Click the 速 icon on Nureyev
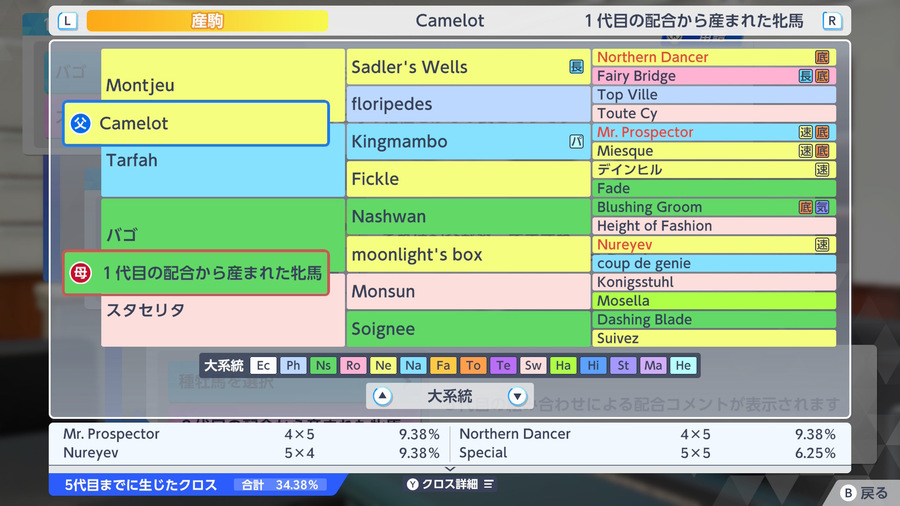The height and width of the screenshot is (506, 900). click(x=822, y=244)
